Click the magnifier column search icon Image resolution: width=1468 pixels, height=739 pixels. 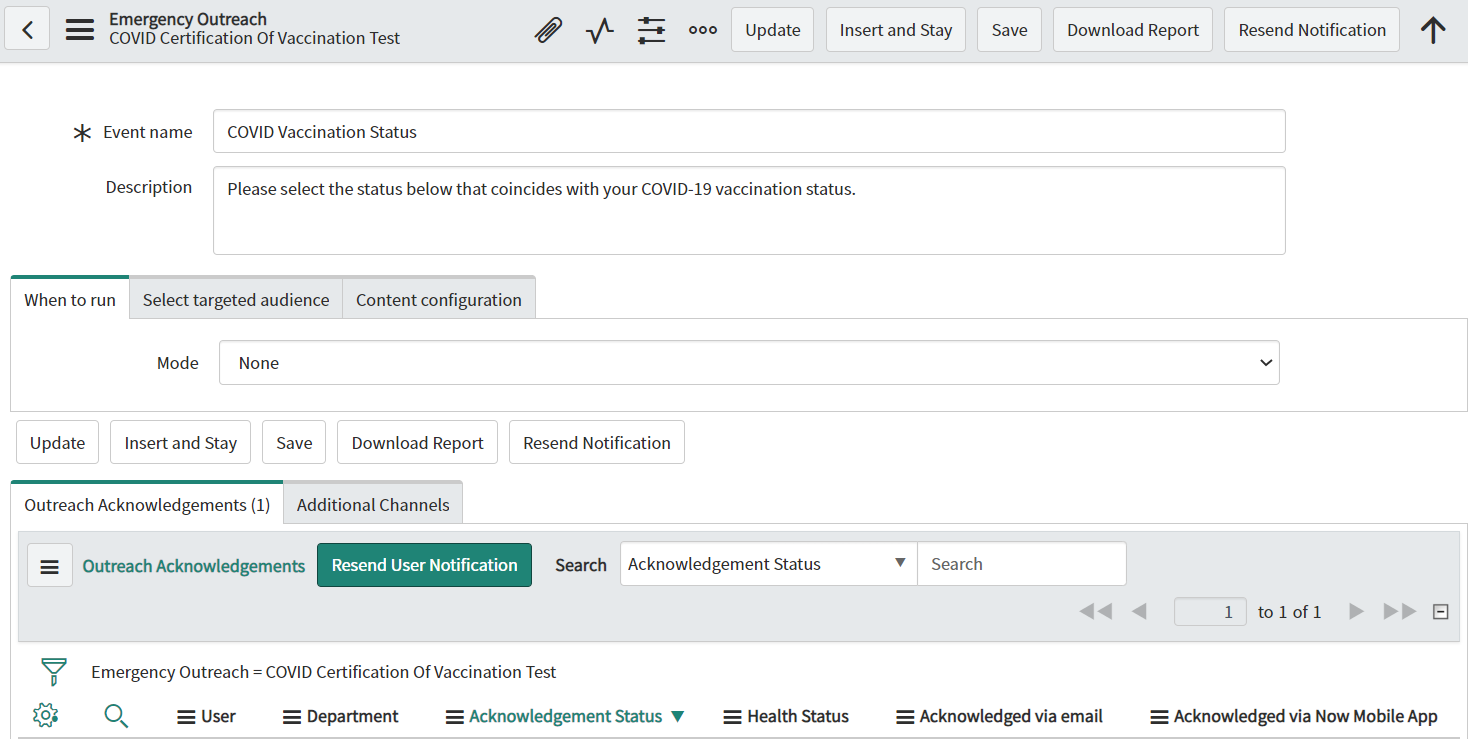(x=116, y=715)
